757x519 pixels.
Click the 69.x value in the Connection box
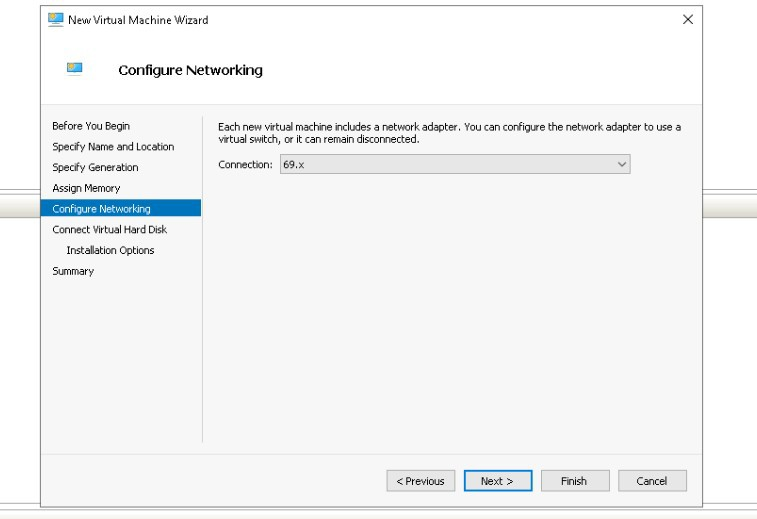(x=293, y=164)
